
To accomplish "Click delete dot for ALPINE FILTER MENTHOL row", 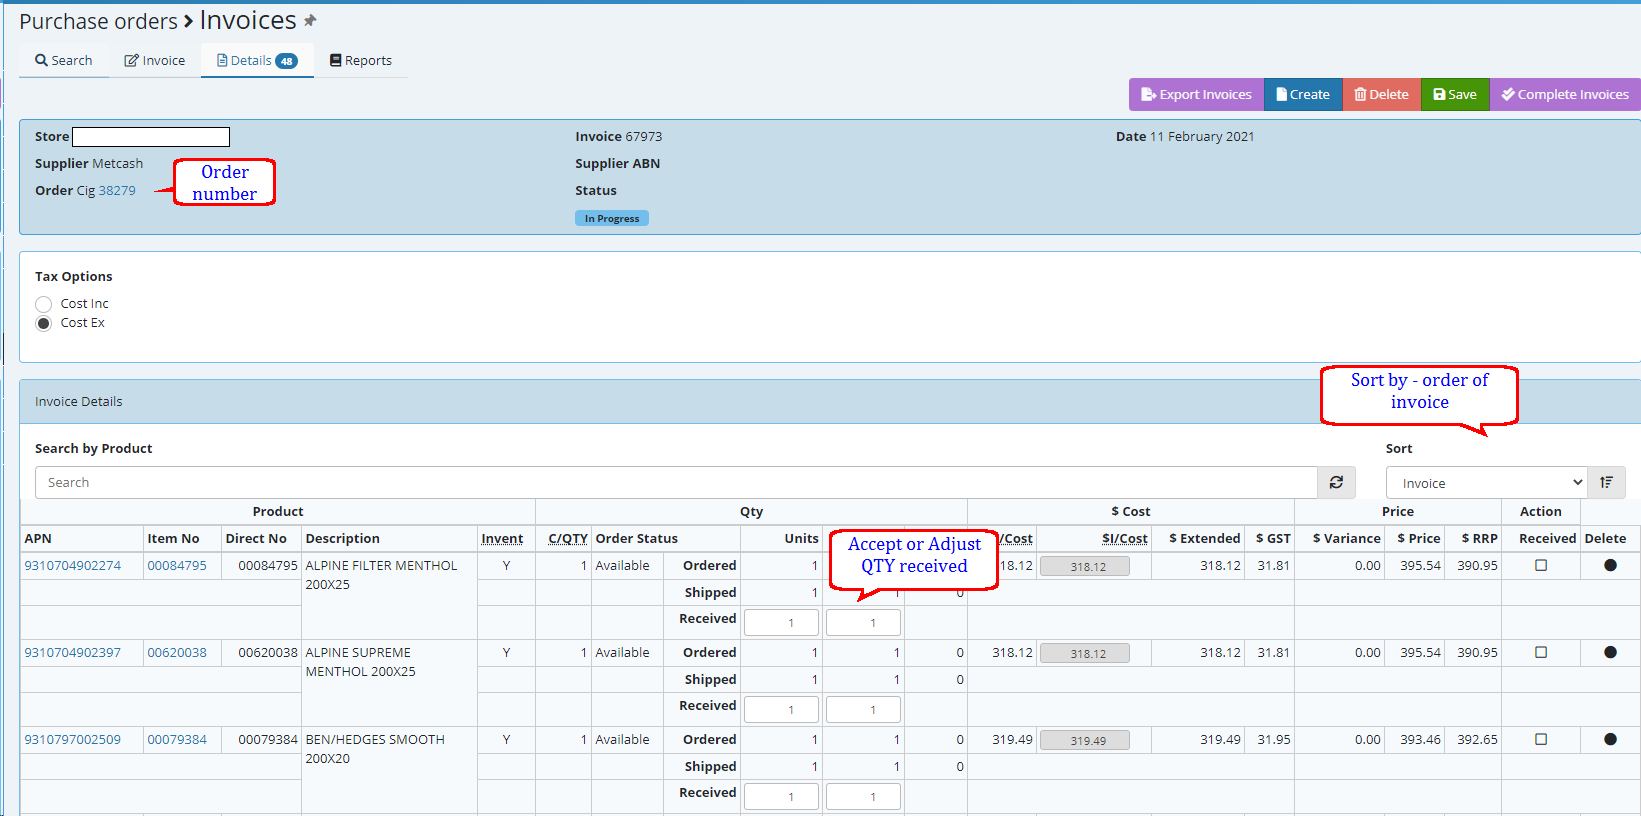I will (1610, 565).
